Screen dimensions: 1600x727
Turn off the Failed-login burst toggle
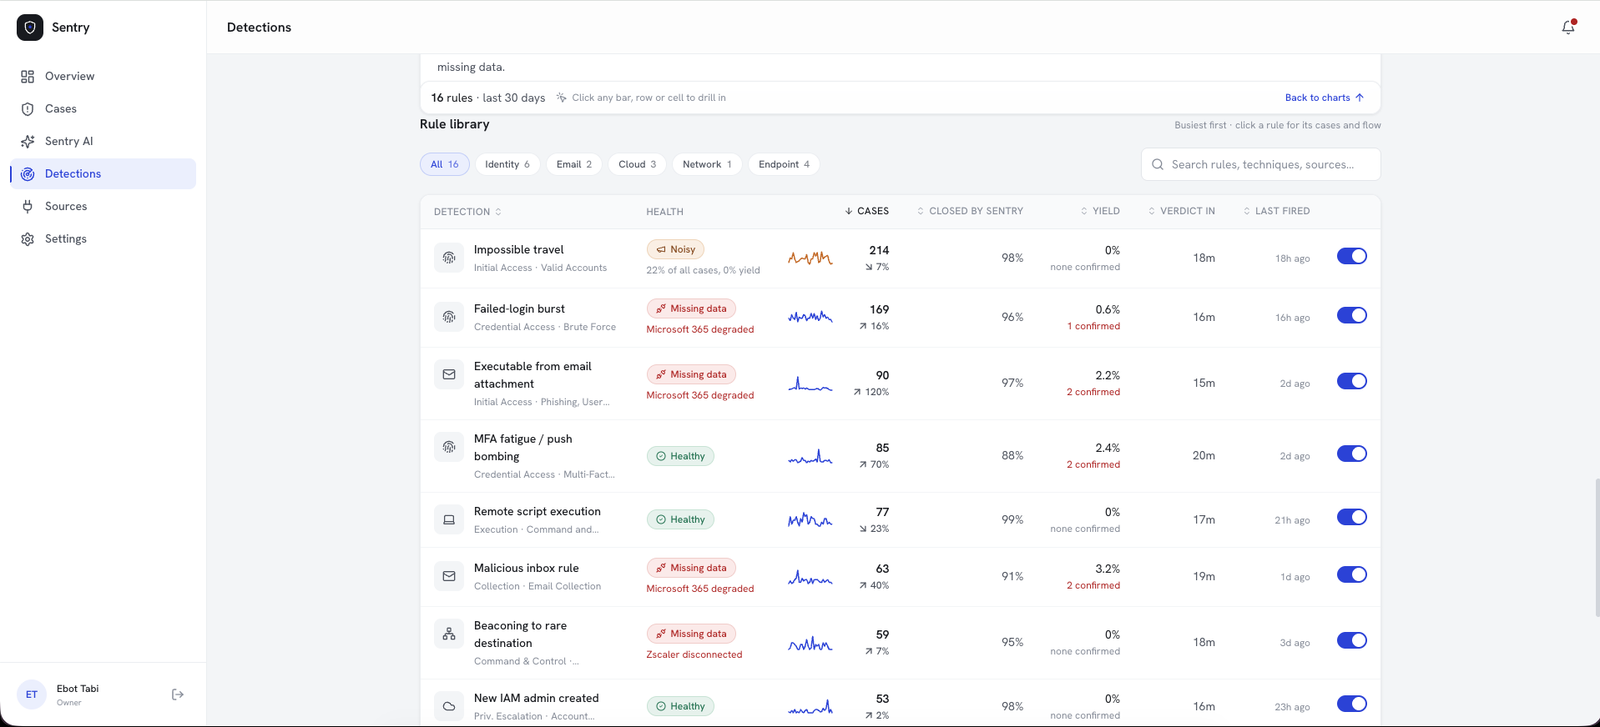(1351, 315)
